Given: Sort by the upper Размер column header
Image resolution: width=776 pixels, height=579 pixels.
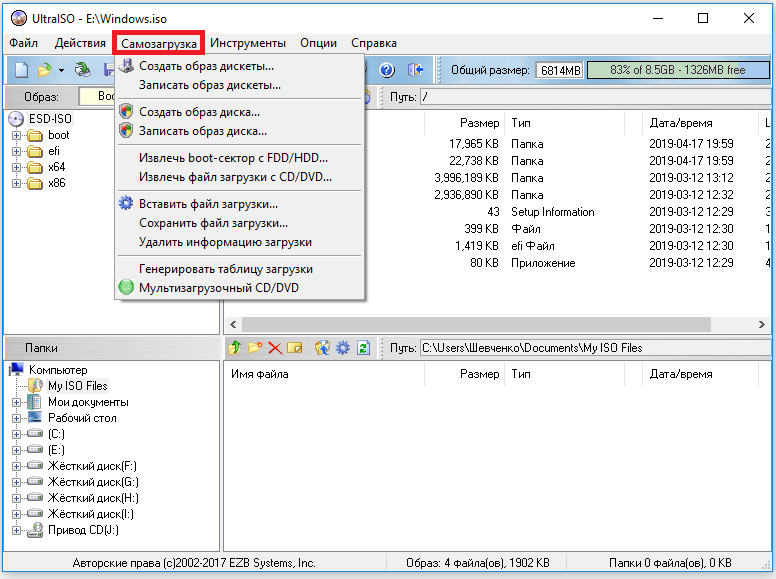Looking at the screenshot, I should pos(464,123).
